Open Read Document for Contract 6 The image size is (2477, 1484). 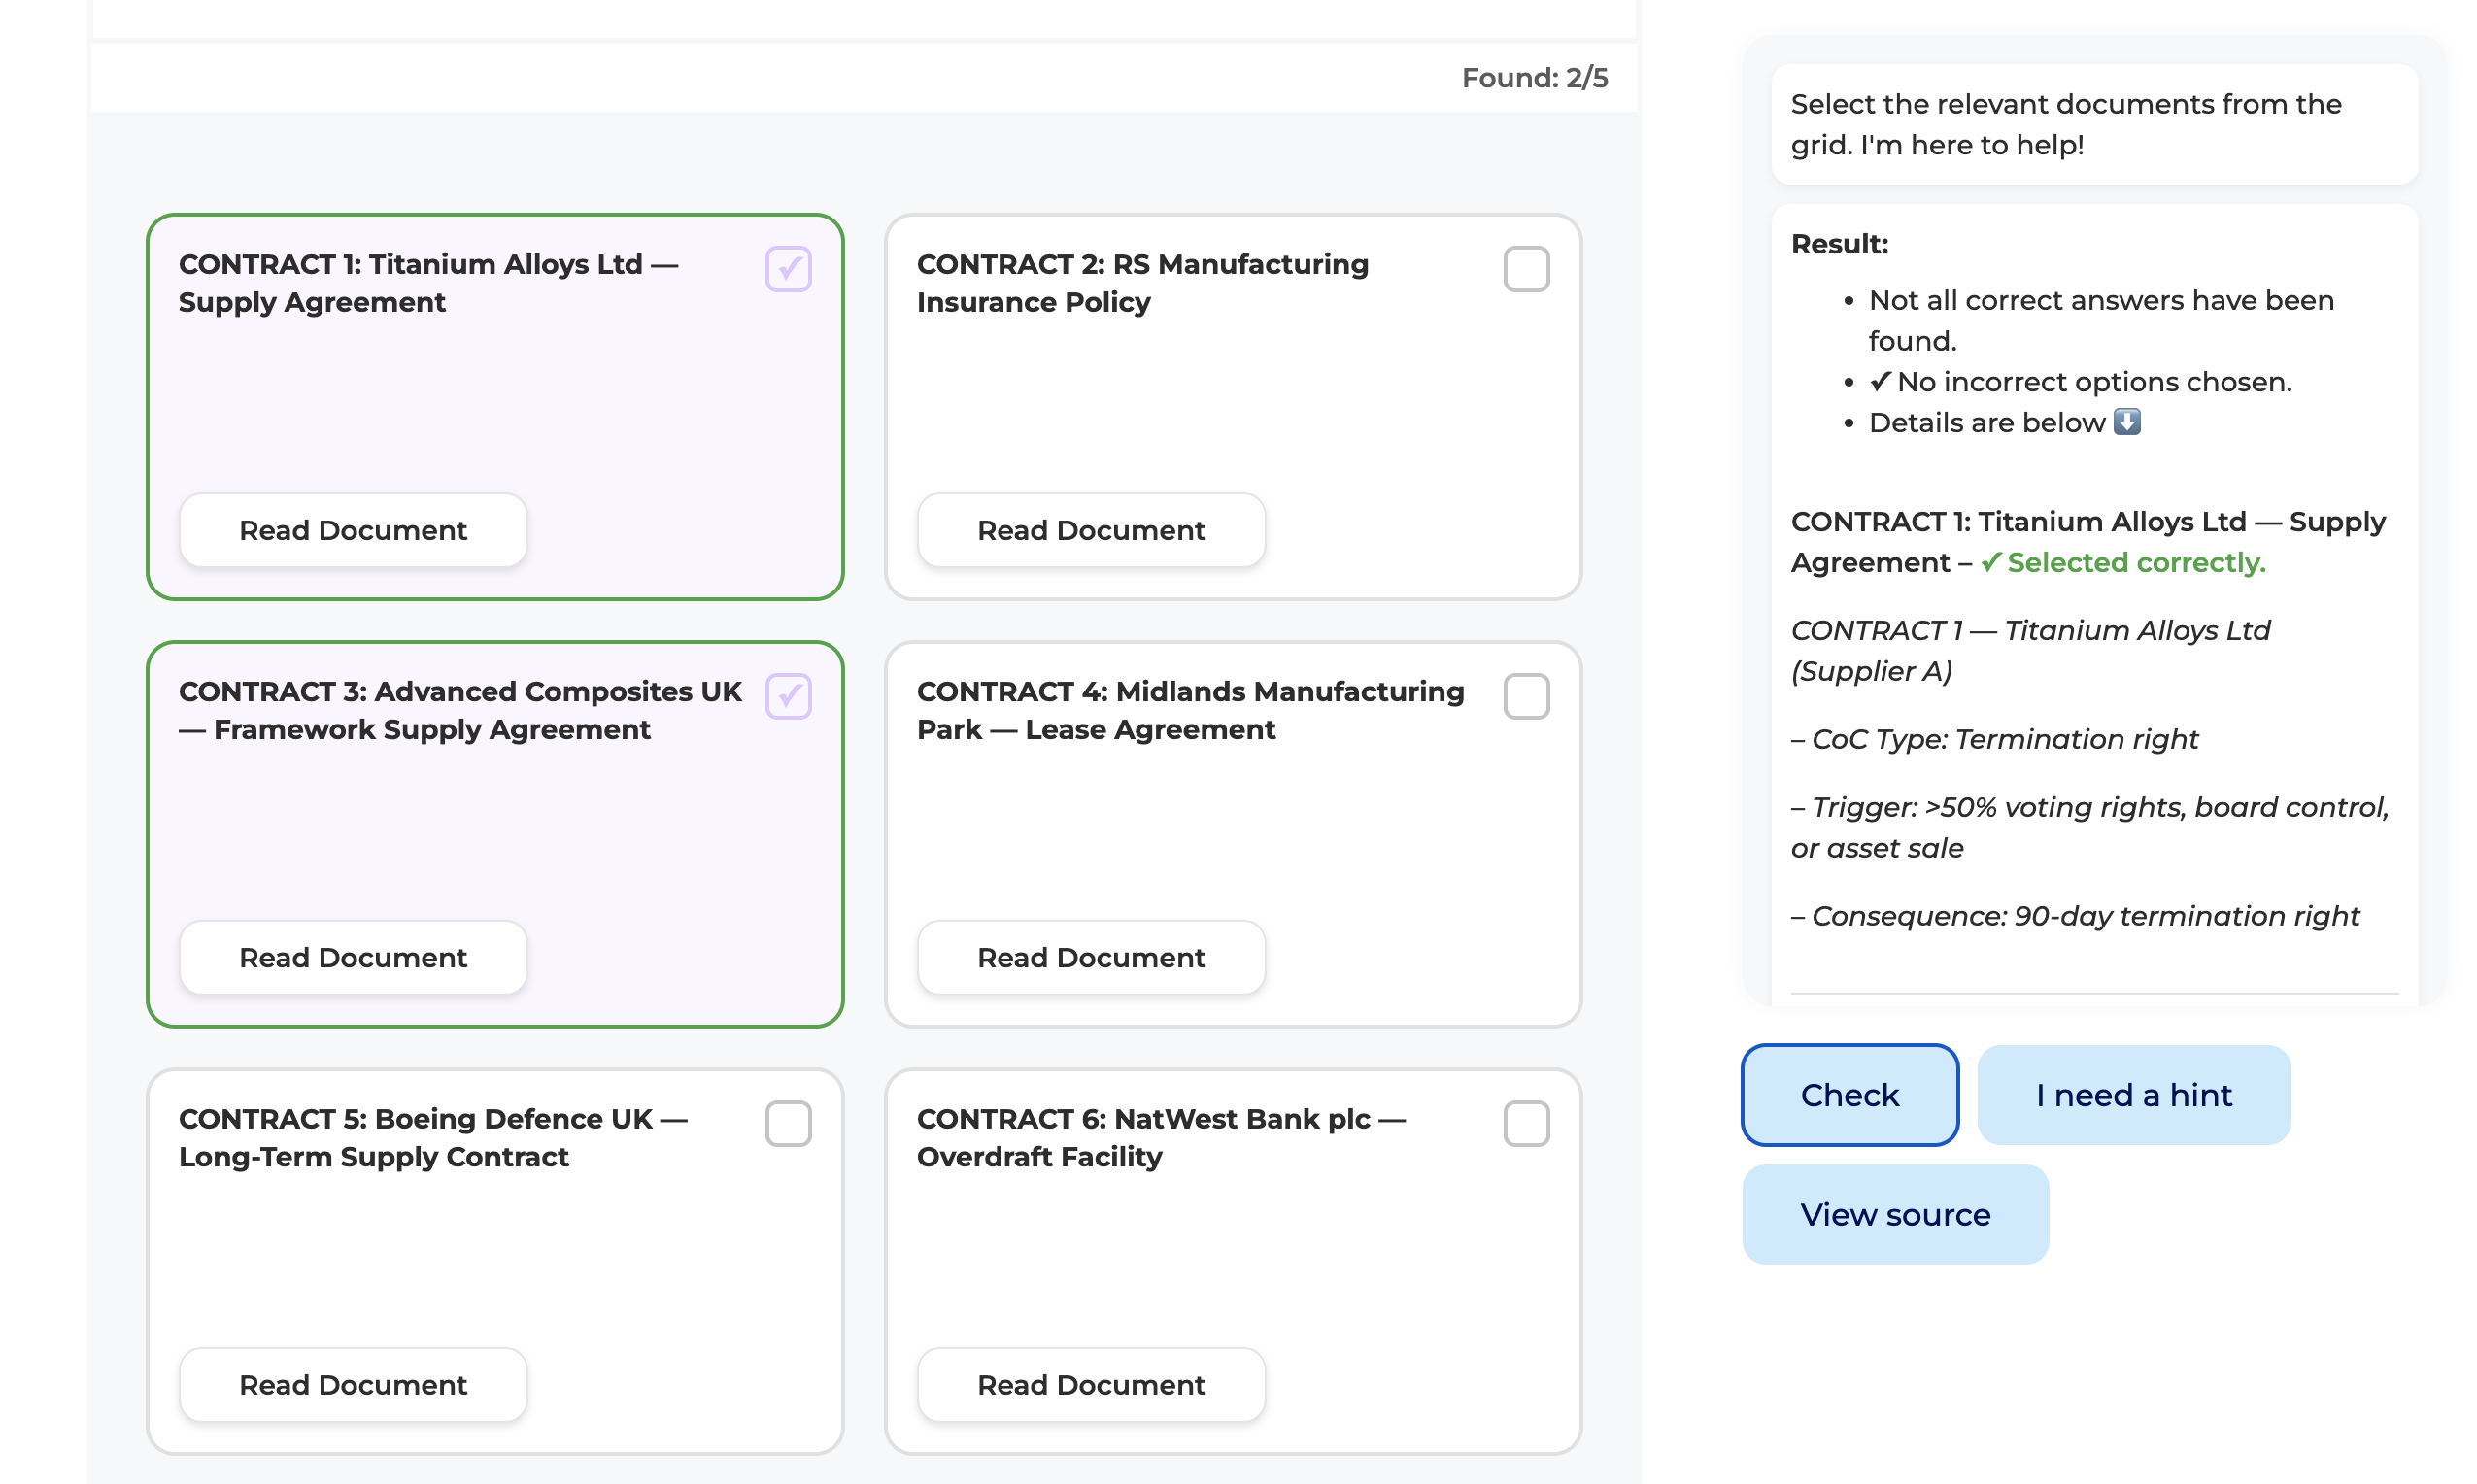click(x=1091, y=1384)
